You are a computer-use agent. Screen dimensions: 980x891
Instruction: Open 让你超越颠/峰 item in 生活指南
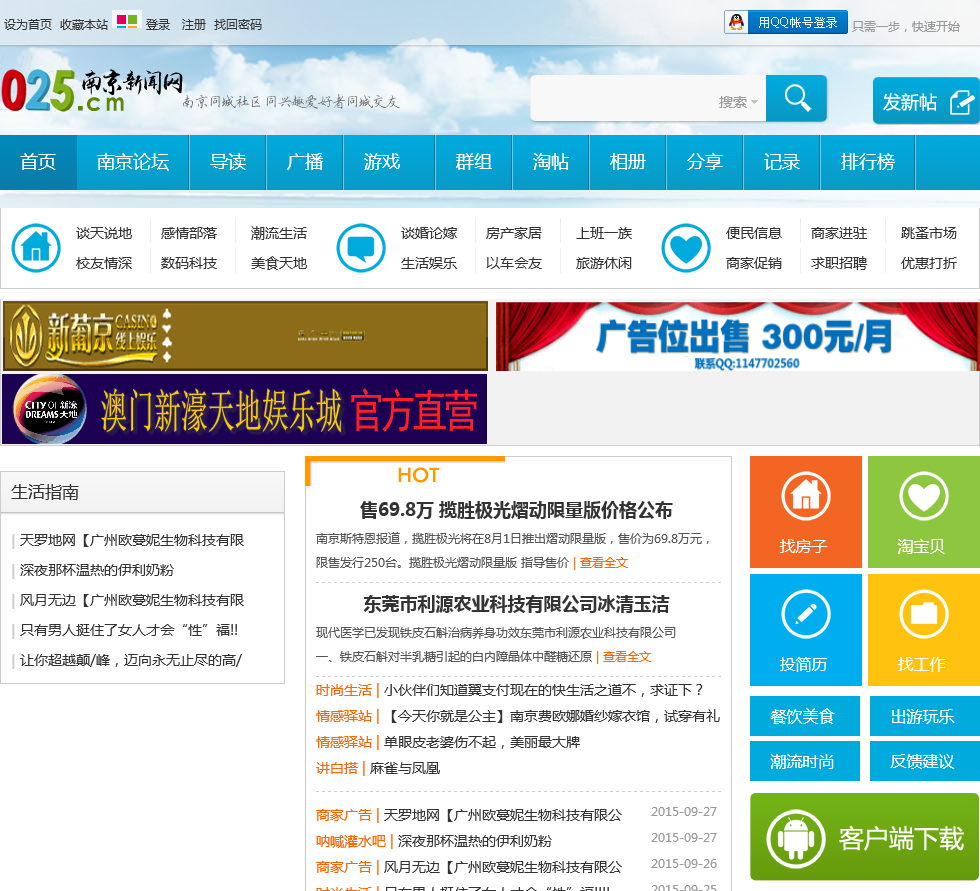pyautogui.click(x=131, y=660)
